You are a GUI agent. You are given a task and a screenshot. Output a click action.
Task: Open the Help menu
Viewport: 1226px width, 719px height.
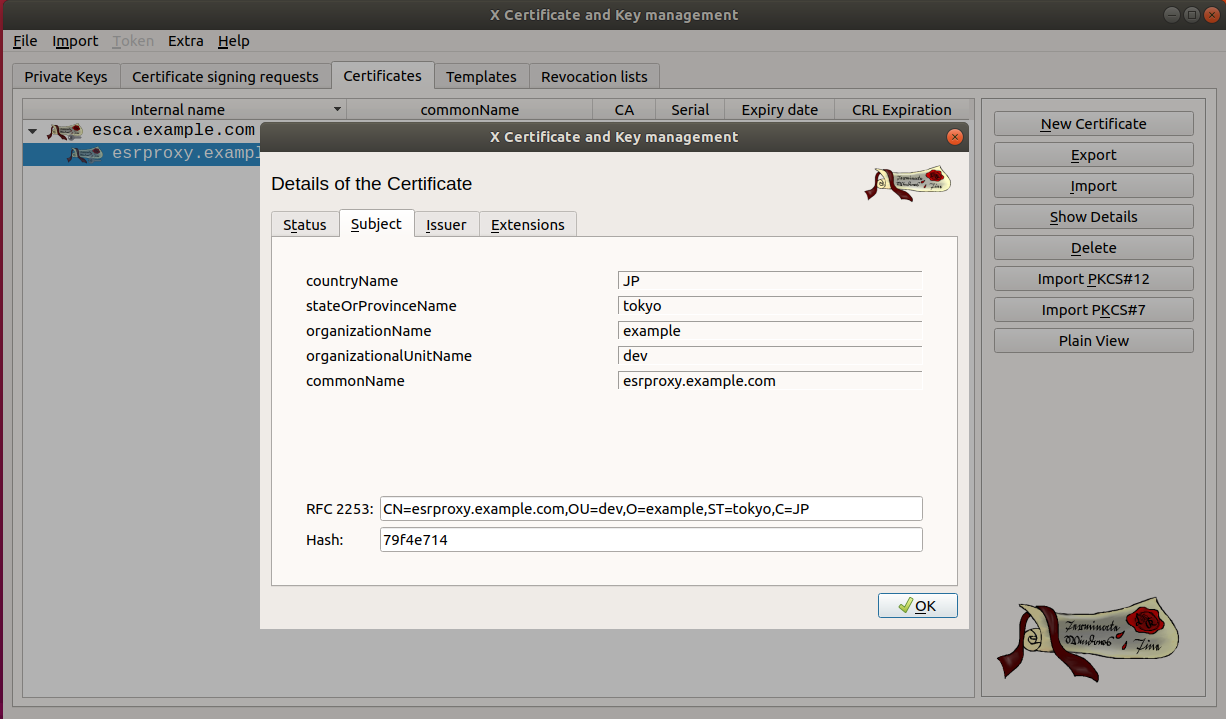point(234,41)
